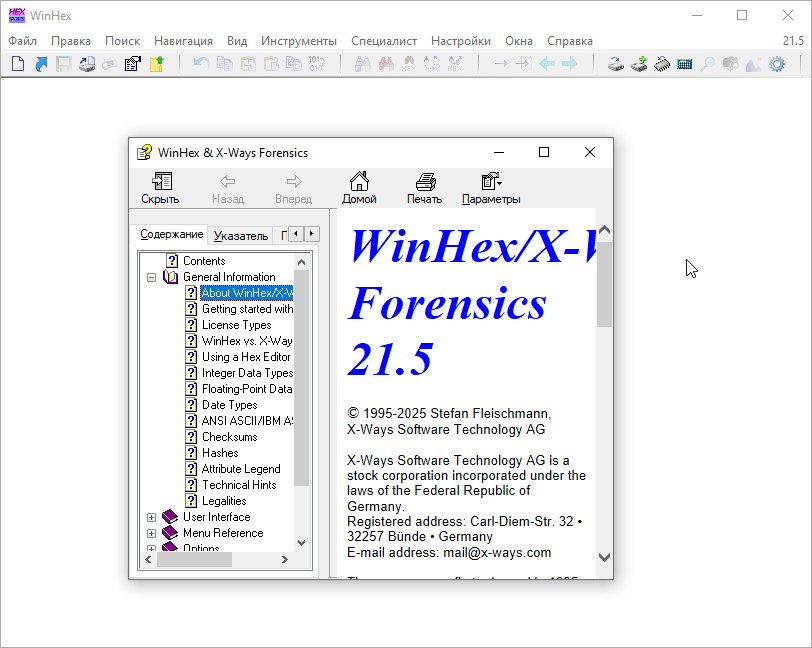Collapse the General Information tree node
Viewport: 812px width, 648px height.
[x=151, y=278]
